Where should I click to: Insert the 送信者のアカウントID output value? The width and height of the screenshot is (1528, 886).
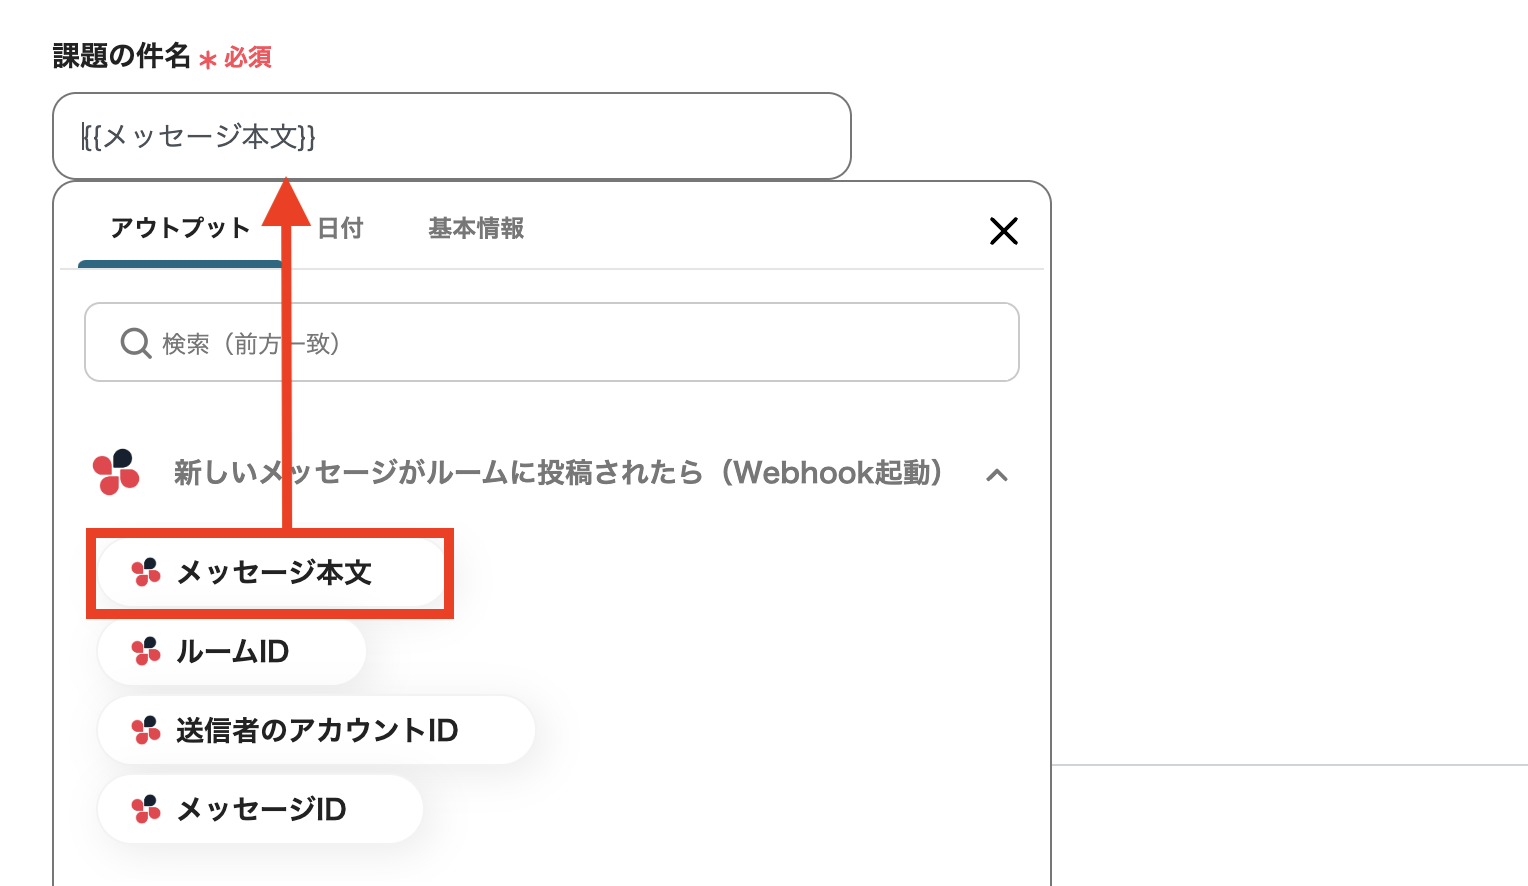pyautogui.click(x=315, y=730)
